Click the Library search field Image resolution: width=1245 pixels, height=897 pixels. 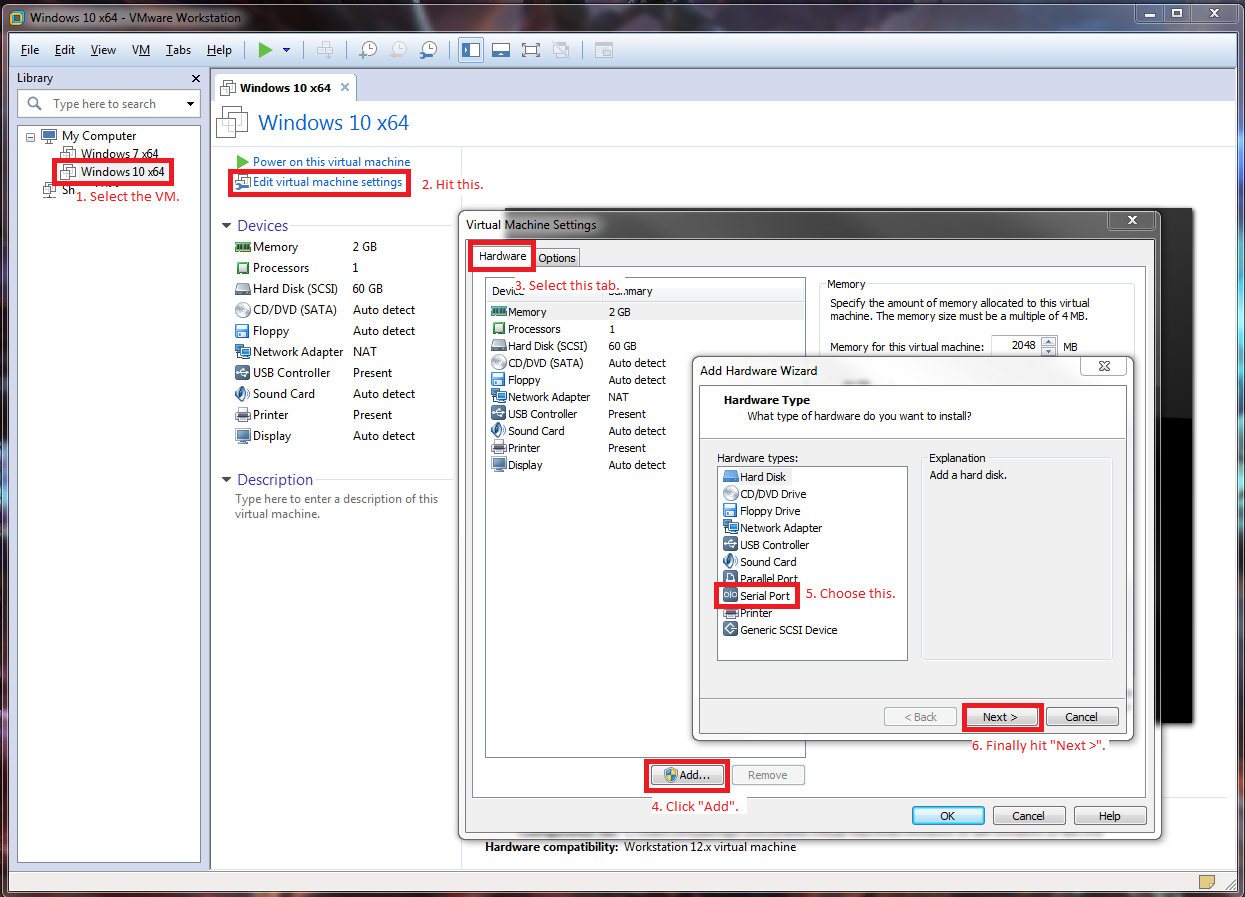pos(109,104)
